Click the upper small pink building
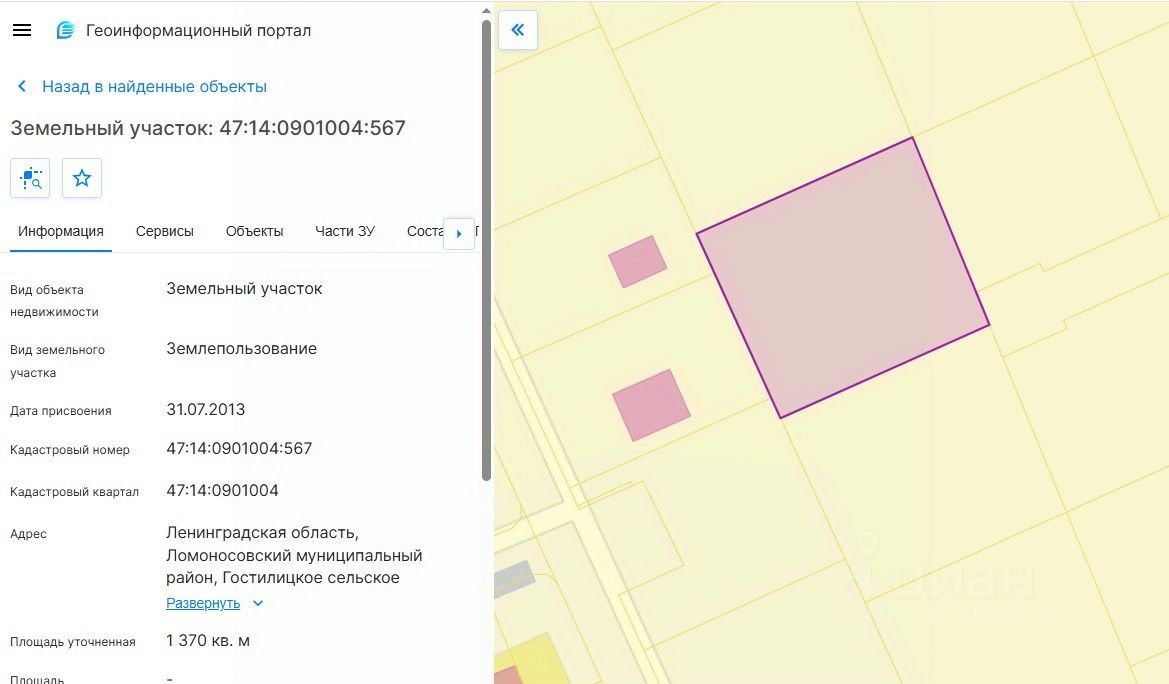The height and width of the screenshot is (684, 1169). [637, 262]
